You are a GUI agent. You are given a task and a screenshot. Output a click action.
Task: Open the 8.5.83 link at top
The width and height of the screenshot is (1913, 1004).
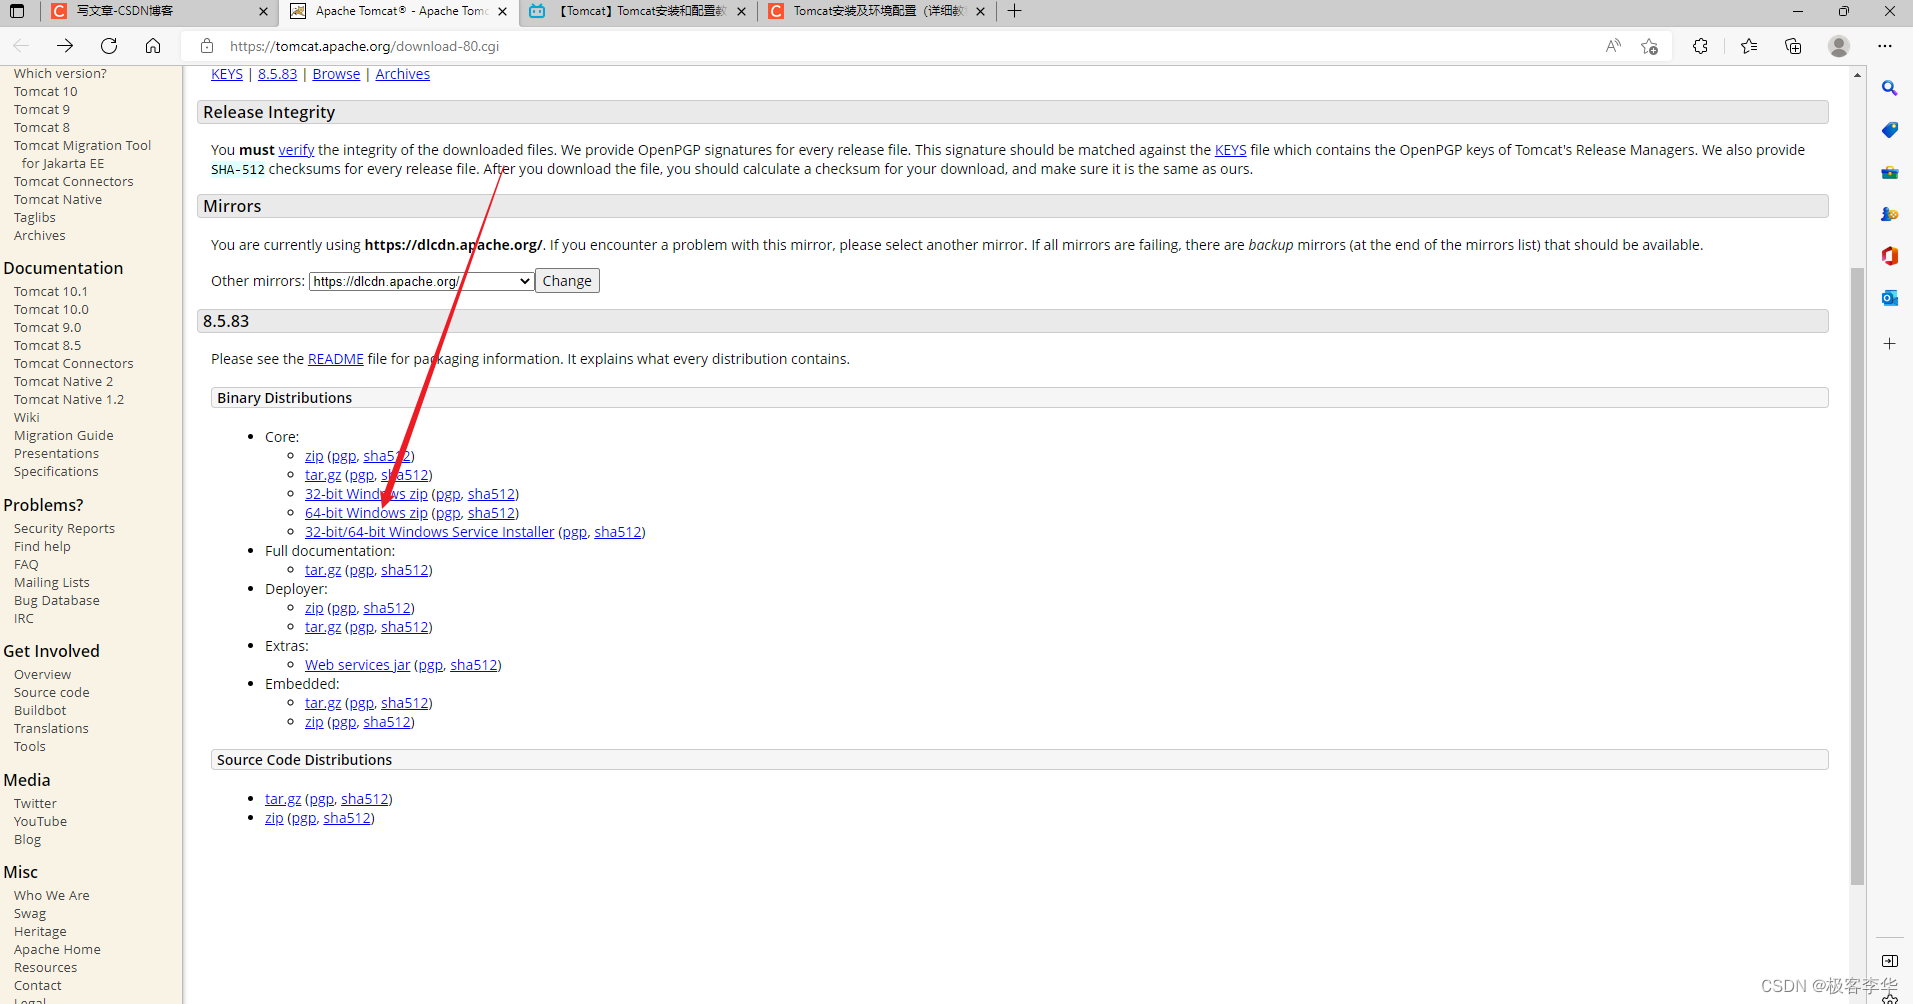click(x=277, y=74)
